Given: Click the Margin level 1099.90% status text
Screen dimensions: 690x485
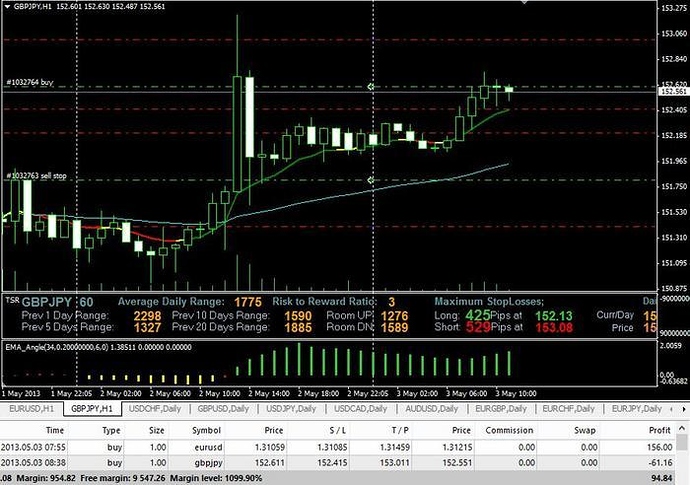Looking at the screenshot, I should coord(216,478).
